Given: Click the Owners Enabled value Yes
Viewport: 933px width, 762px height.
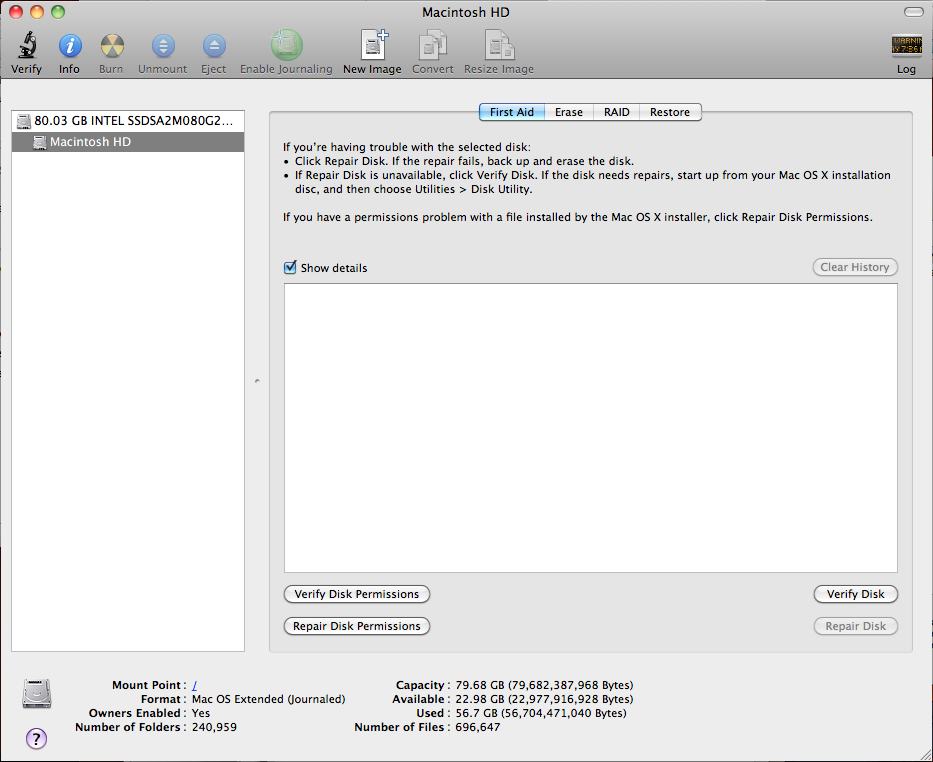Looking at the screenshot, I should click(201, 713).
